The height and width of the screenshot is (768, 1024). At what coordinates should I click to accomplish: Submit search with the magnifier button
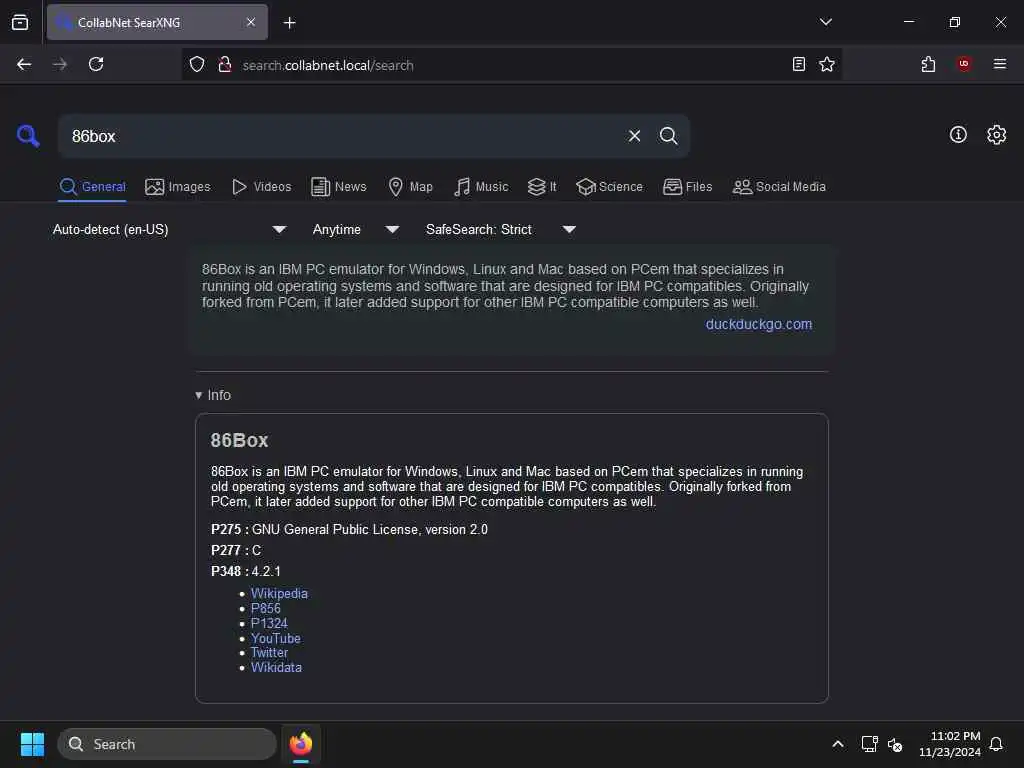pyautogui.click(x=668, y=136)
